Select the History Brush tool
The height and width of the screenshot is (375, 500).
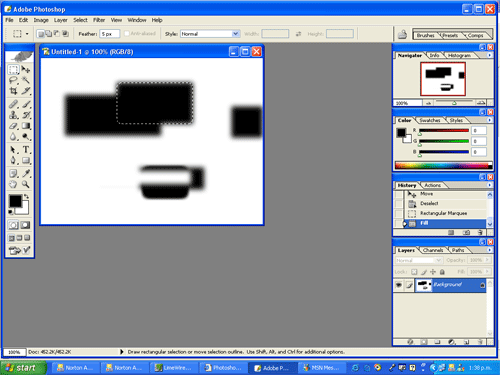26,115
